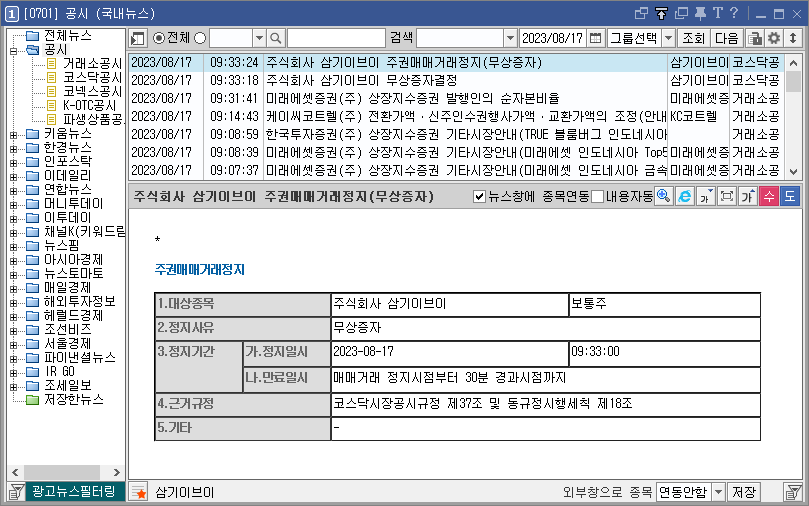Click the stock name input field
Viewport: 809px width, 506px height.
click(336, 38)
